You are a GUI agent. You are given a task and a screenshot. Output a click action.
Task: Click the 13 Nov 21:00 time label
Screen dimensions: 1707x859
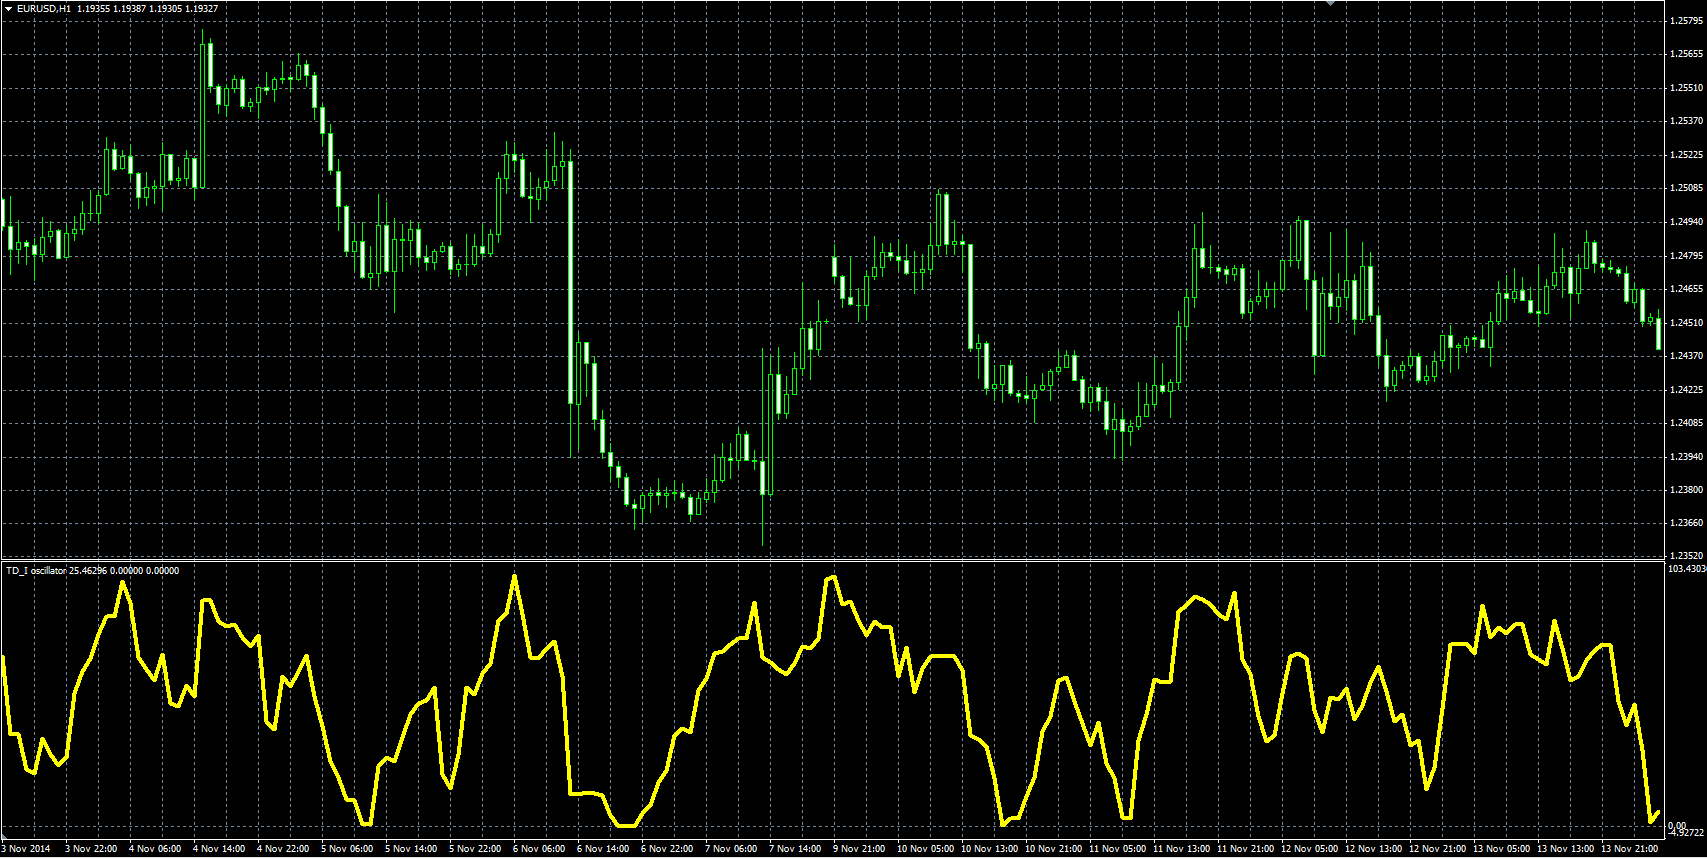point(1629,849)
